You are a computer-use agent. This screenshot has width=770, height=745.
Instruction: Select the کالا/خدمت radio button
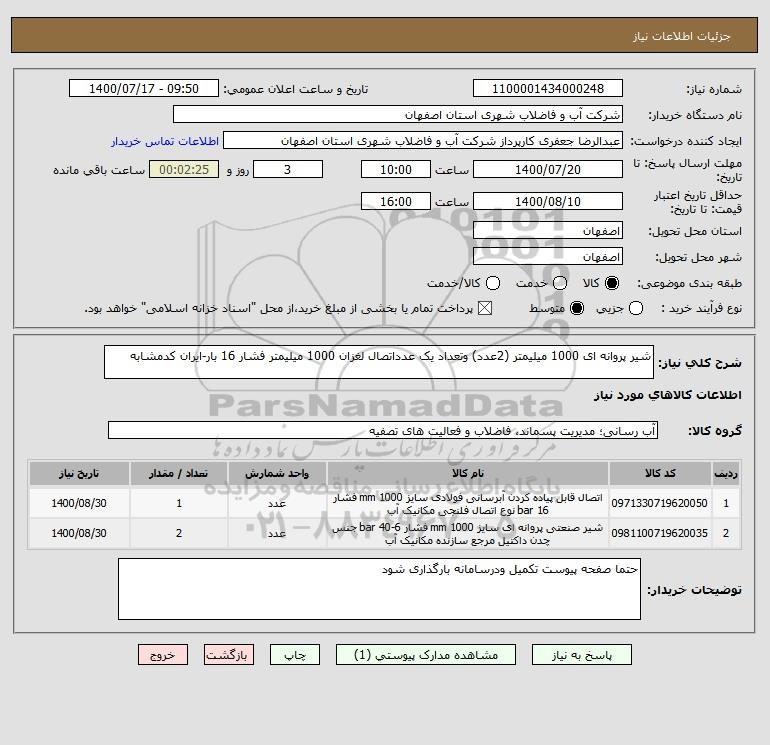tap(493, 283)
